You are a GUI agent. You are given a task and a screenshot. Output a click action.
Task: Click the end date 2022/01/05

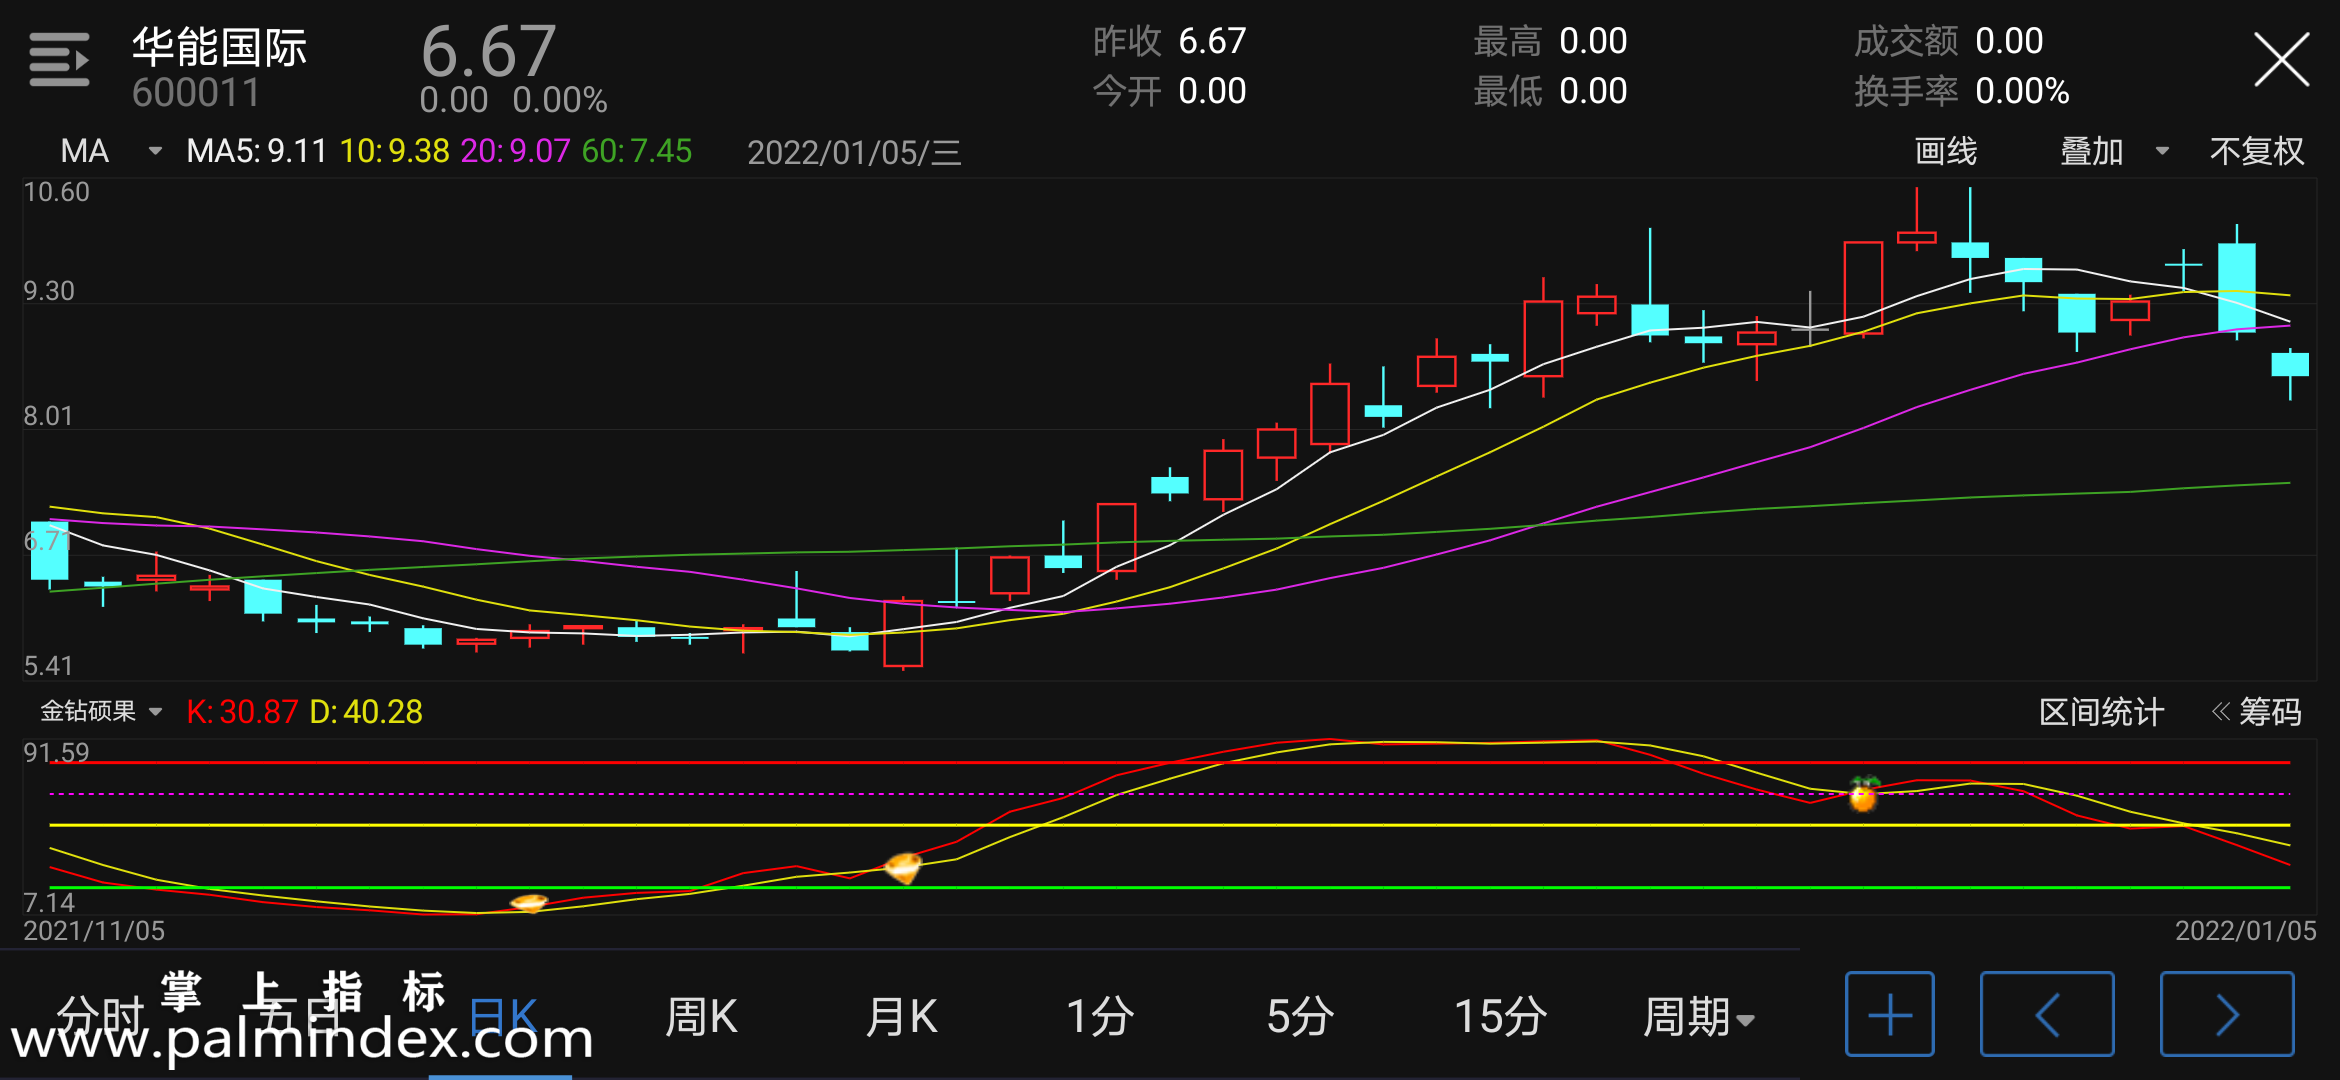click(x=2246, y=931)
